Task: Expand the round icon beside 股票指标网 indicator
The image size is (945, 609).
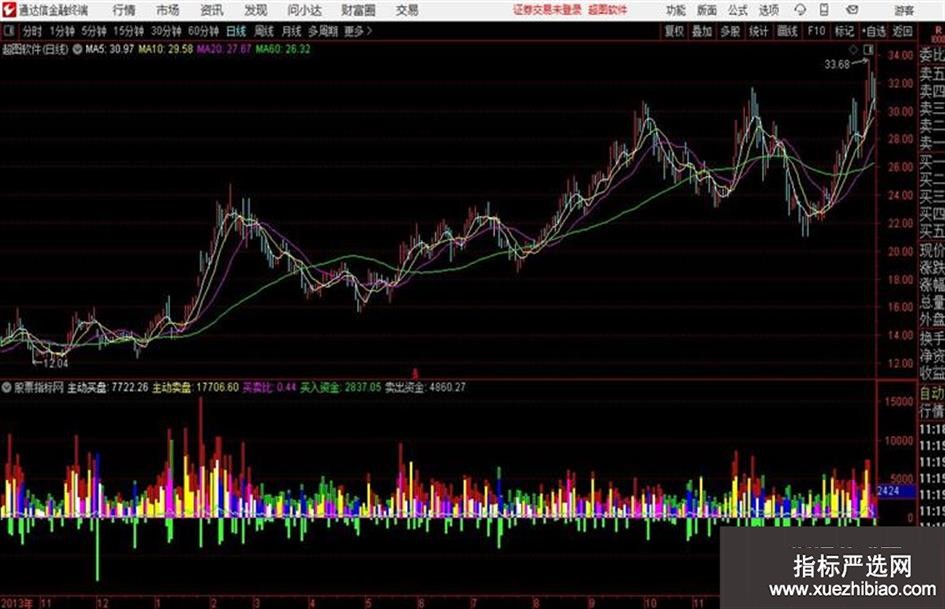Action: click(6, 387)
